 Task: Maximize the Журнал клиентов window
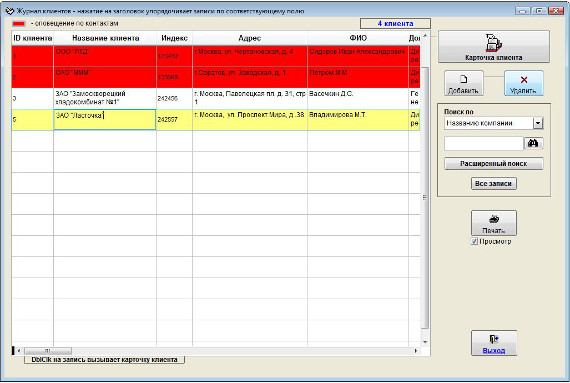[539, 11]
